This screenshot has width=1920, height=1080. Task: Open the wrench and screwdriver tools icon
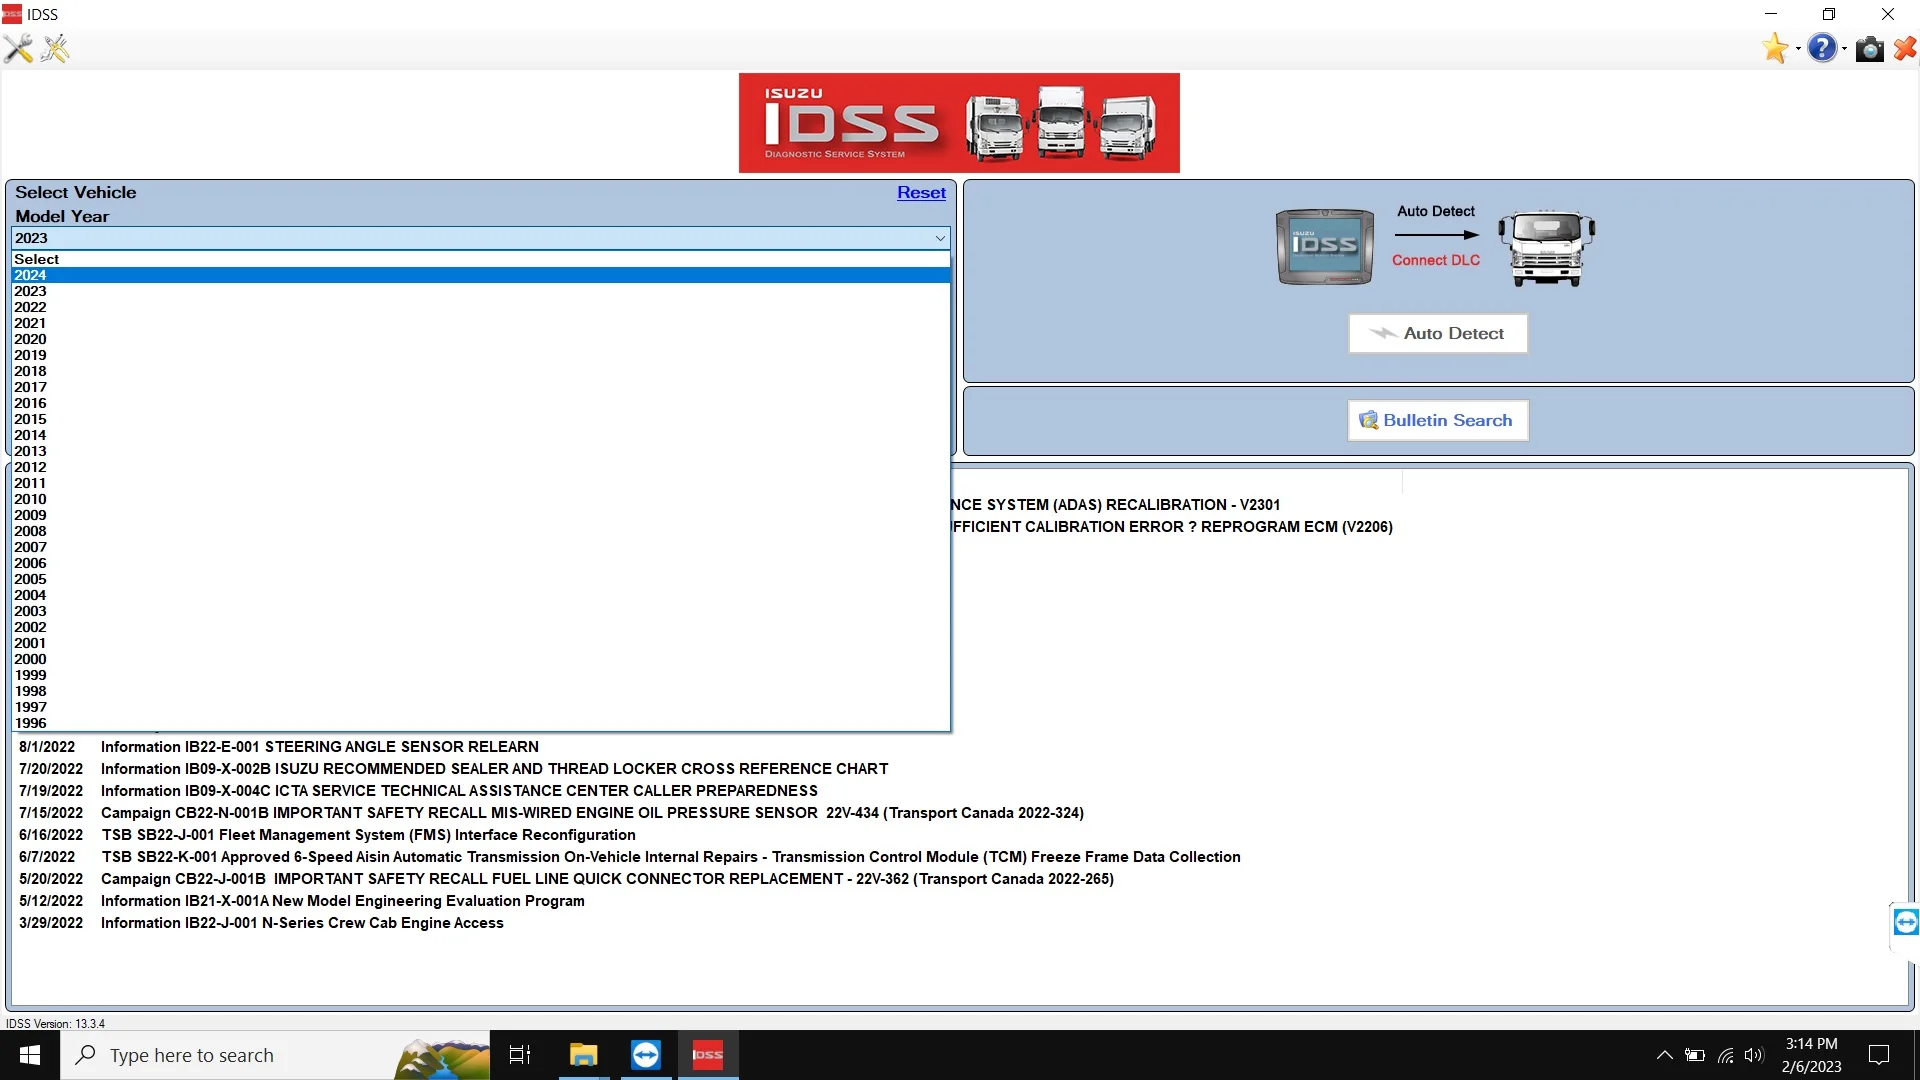tap(18, 48)
